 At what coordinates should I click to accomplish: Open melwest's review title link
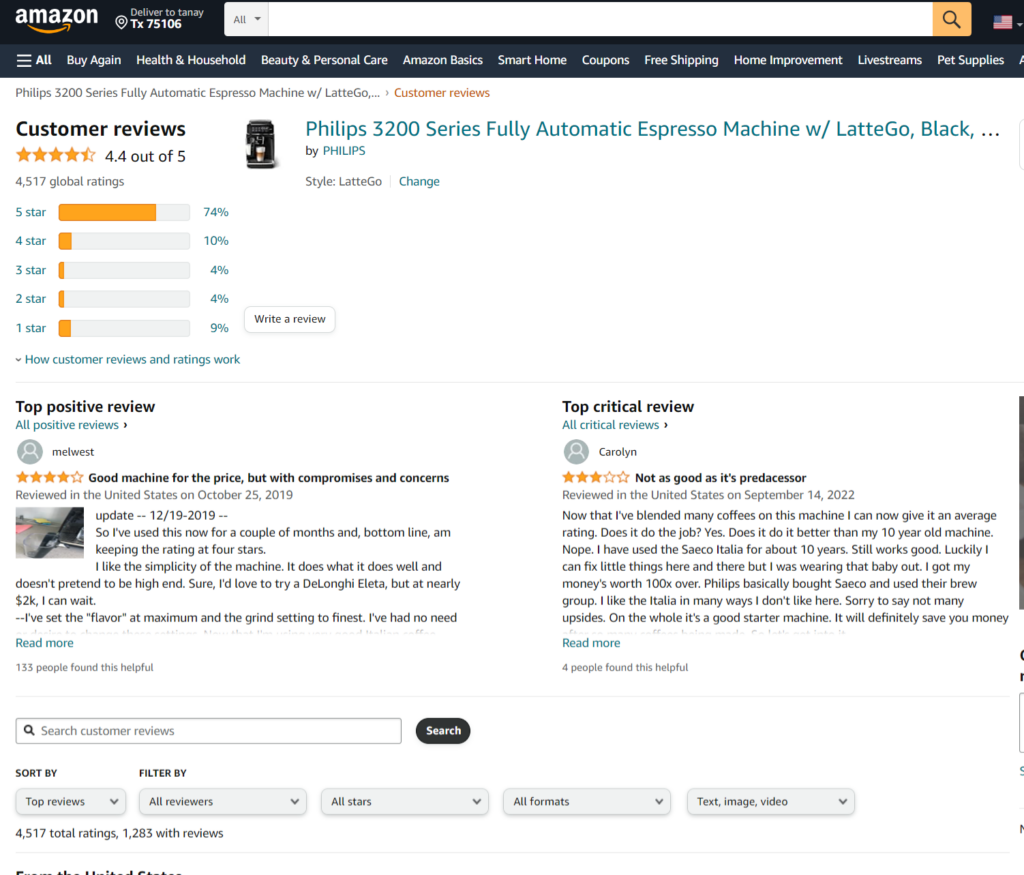[268, 478]
